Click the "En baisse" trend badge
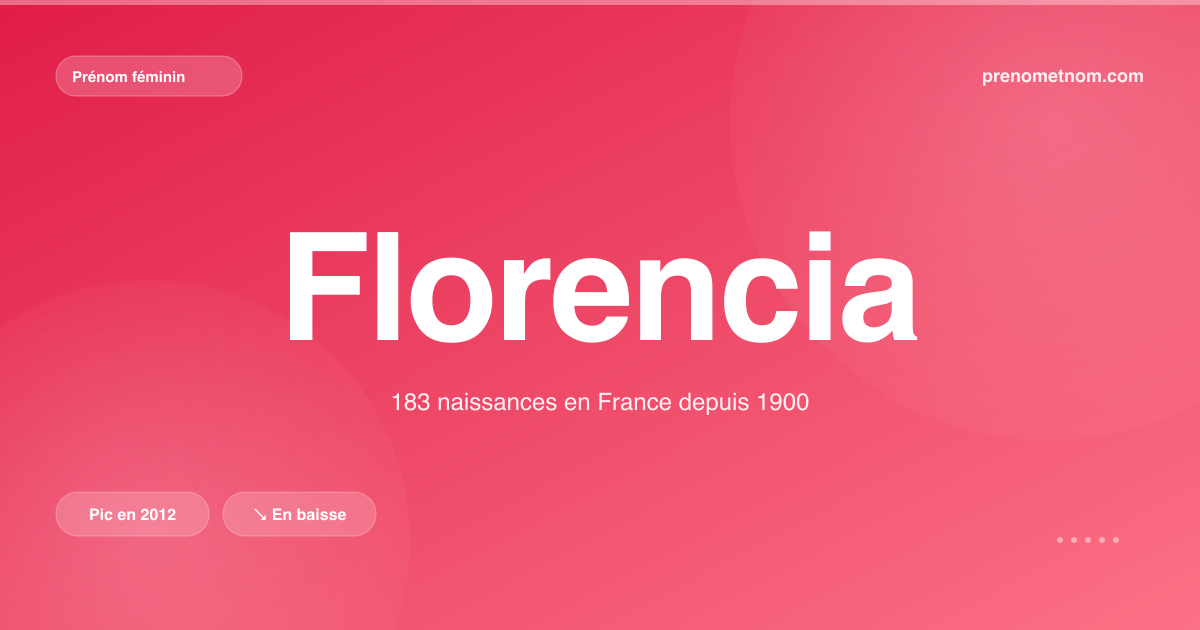 (x=299, y=514)
